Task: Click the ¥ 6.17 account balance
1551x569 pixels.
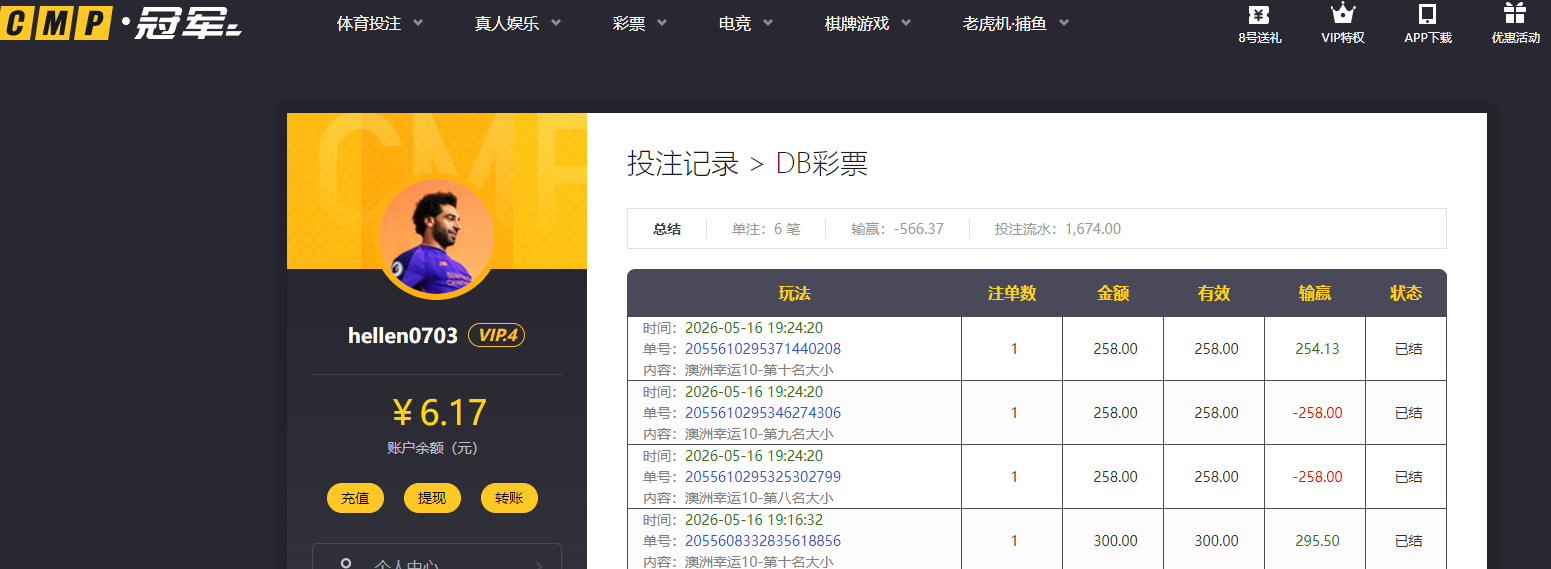Action: tap(438, 413)
